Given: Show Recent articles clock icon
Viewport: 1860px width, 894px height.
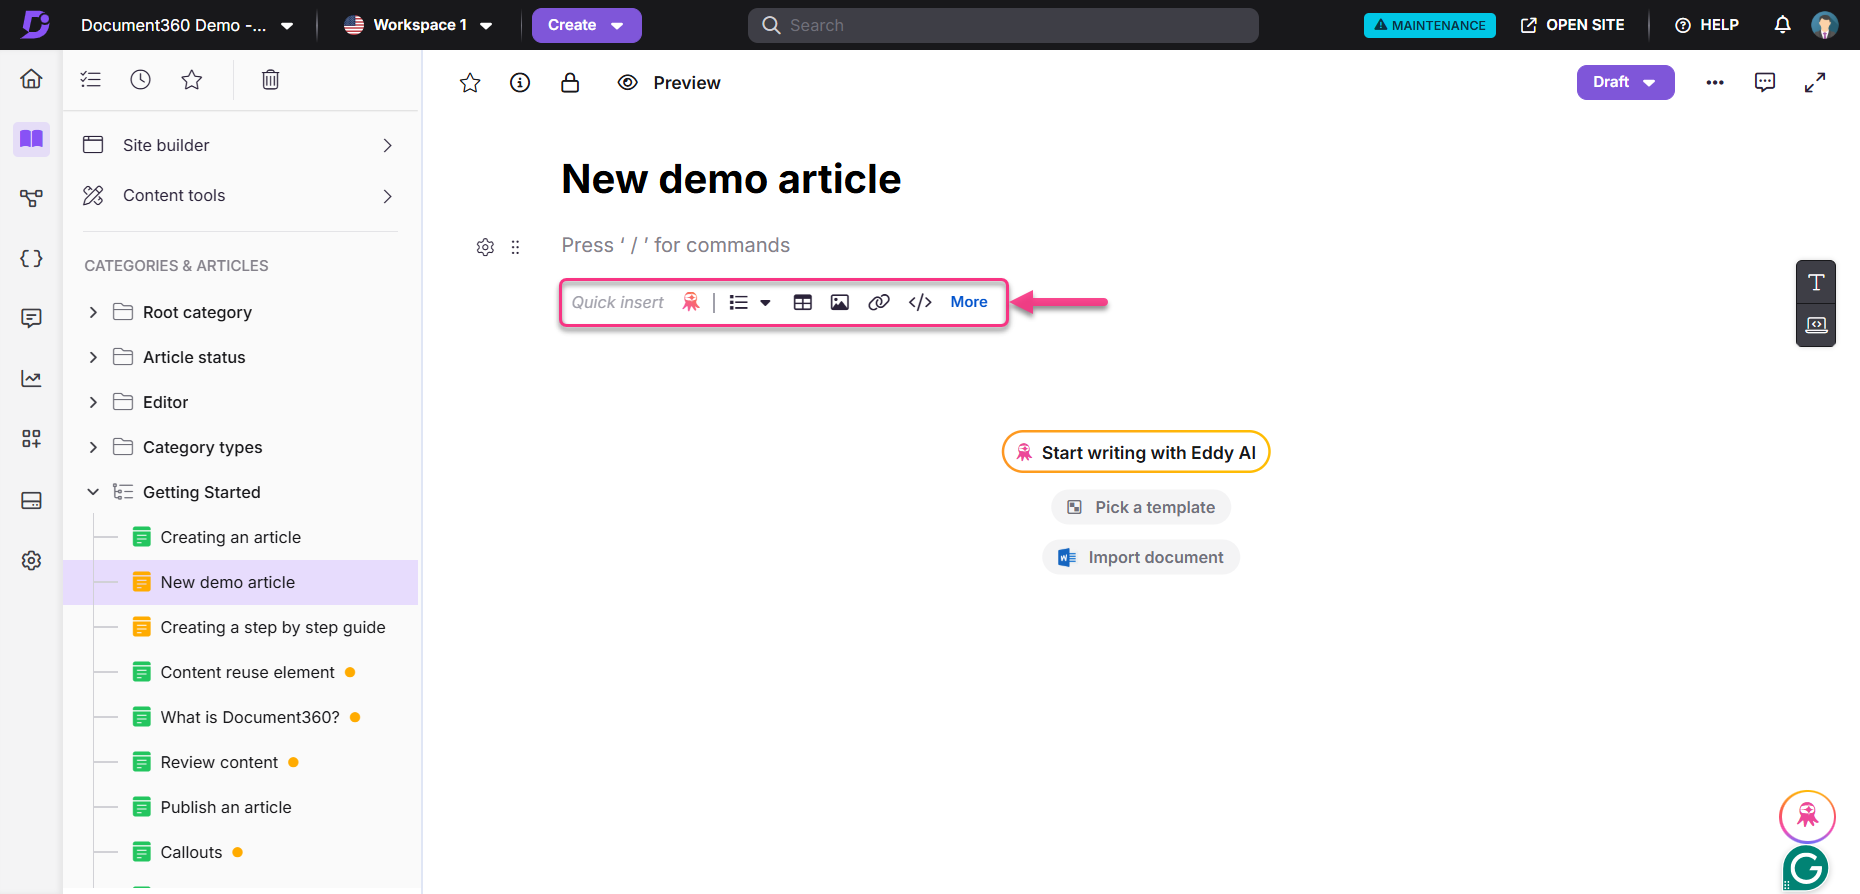Looking at the screenshot, I should (141, 79).
